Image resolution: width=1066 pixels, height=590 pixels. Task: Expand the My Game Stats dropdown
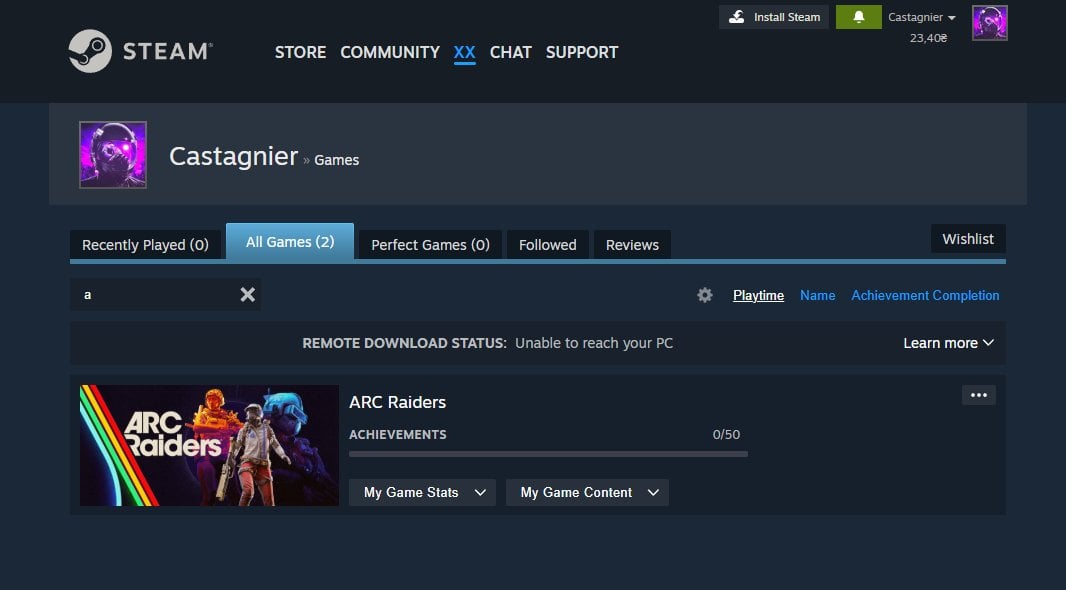click(422, 492)
